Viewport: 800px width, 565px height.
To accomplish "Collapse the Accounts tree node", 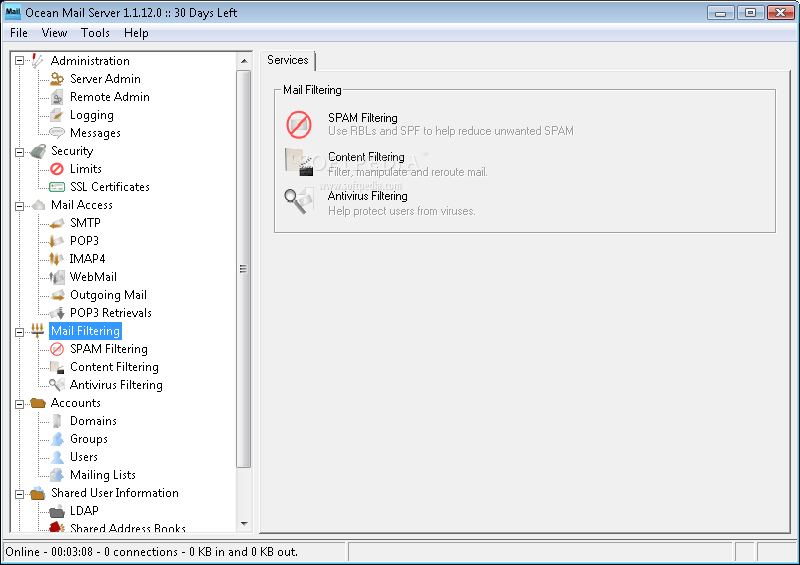I will tap(19, 404).
